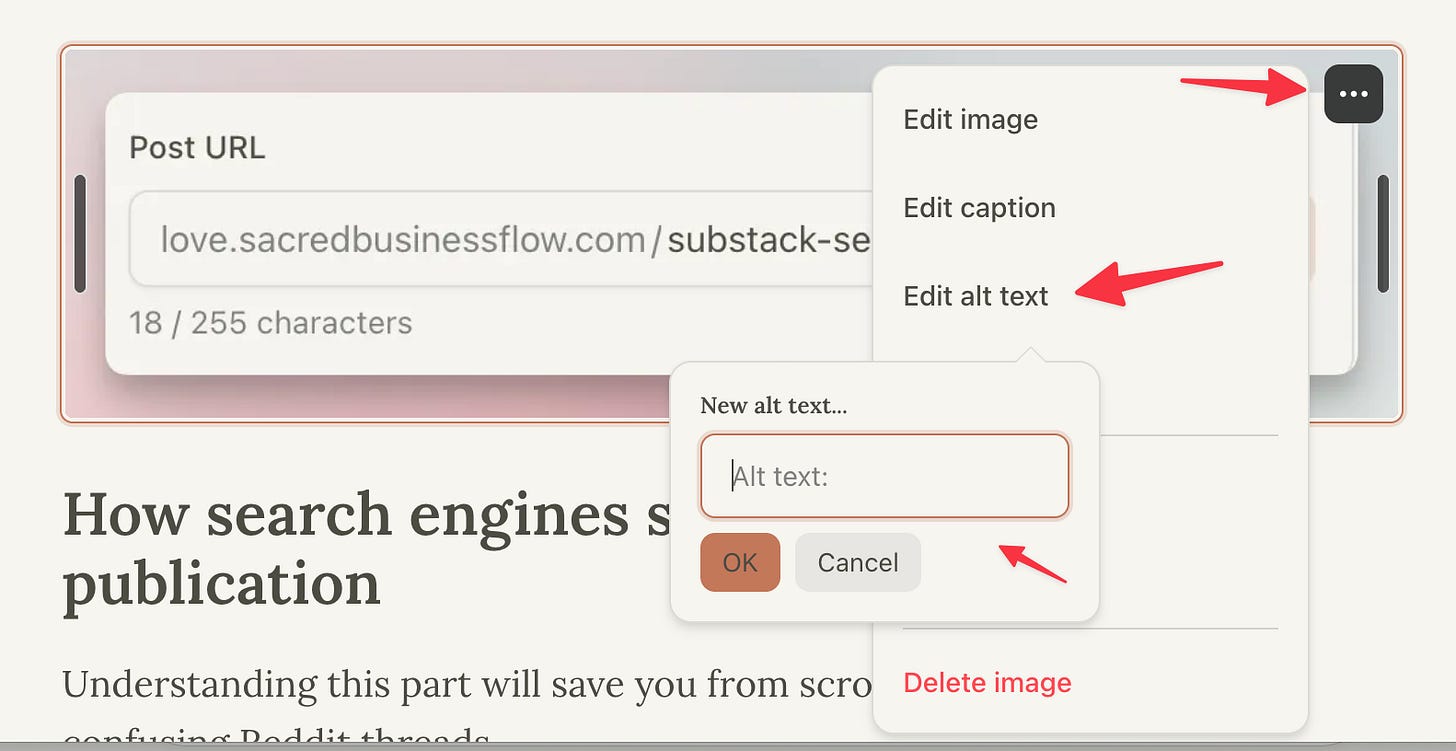
Task: Focus the Alt text input field
Action: point(885,476)
